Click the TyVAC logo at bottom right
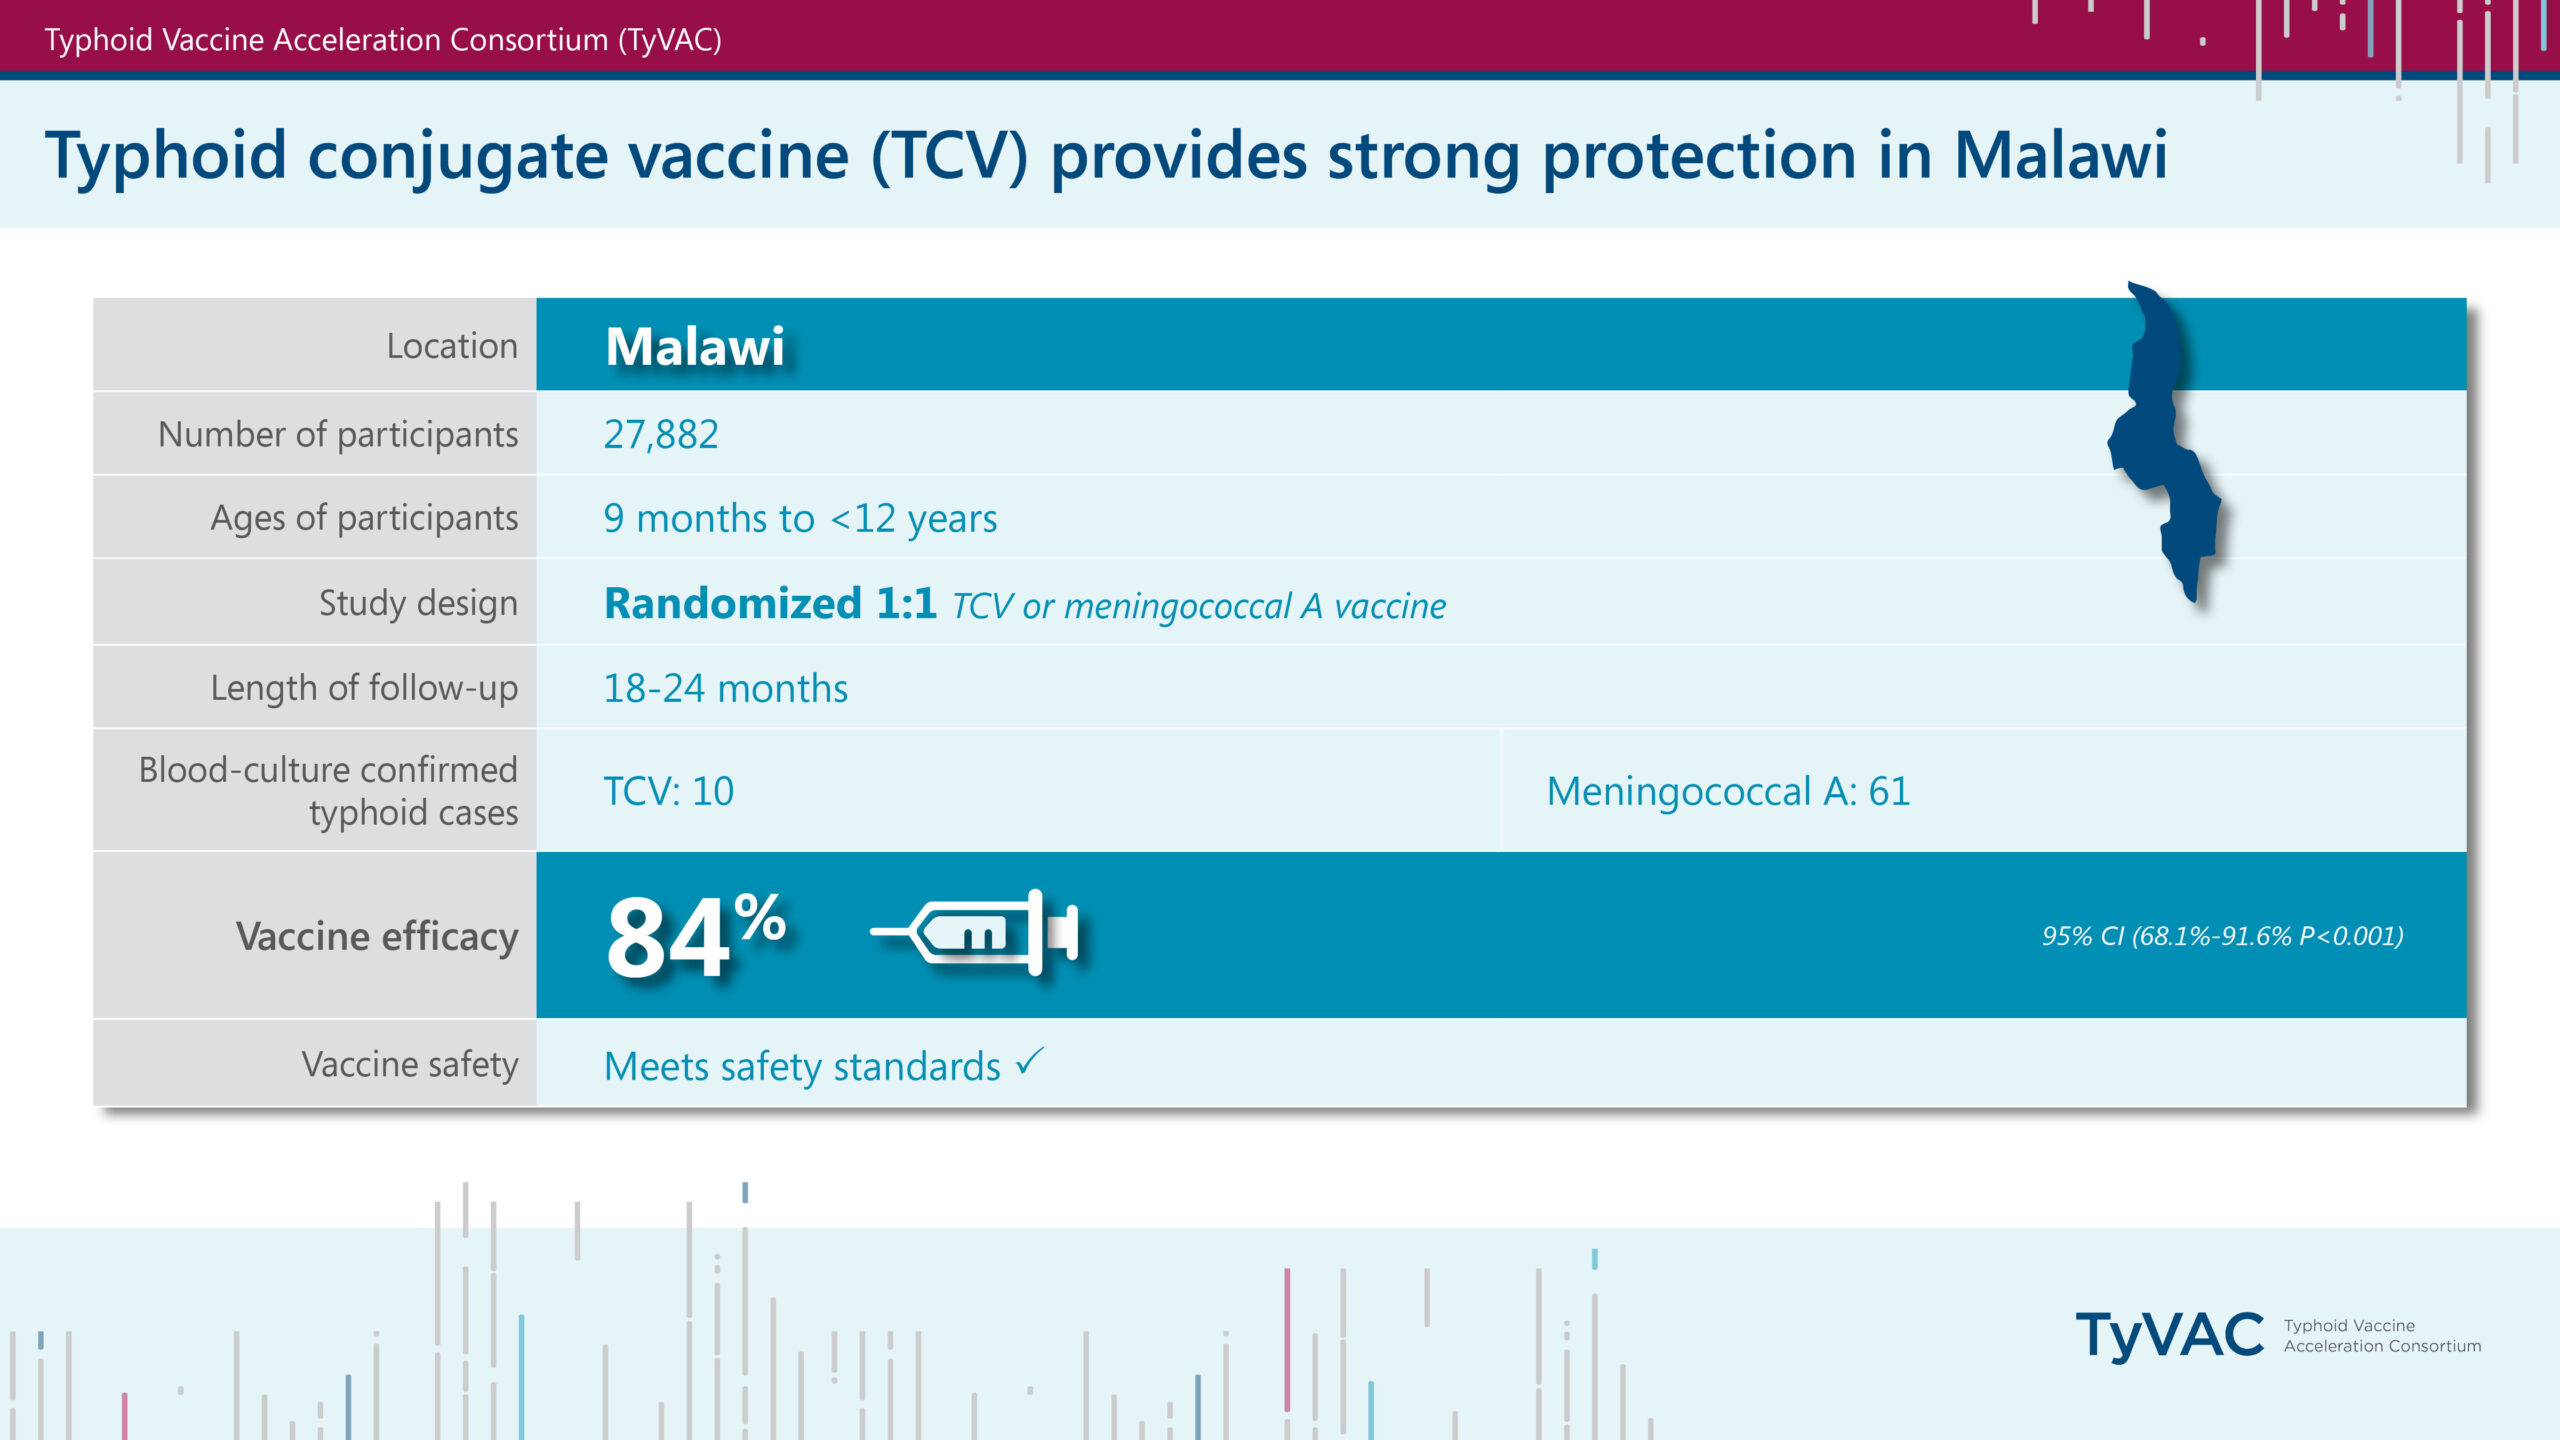2560x1440 pixels. (2169, 1337)
